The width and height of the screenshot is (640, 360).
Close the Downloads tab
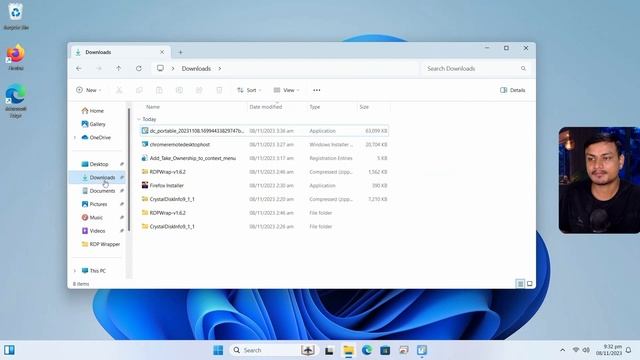(162, 52)
